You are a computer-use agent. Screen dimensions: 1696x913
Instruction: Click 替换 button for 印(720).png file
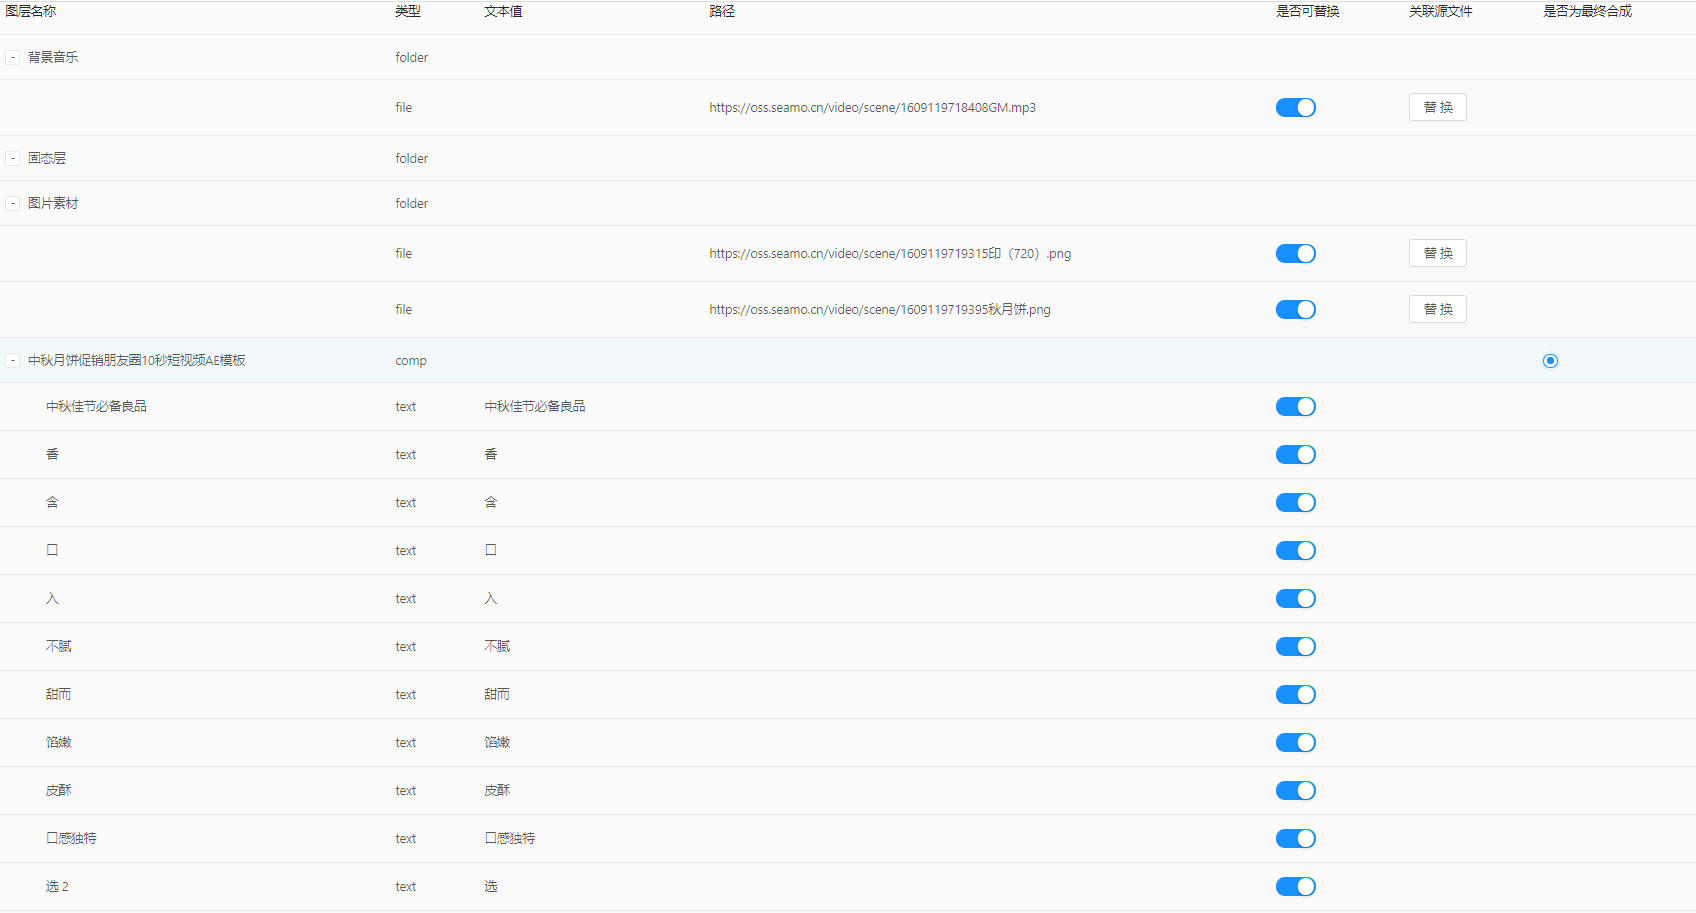(1438, 253)
